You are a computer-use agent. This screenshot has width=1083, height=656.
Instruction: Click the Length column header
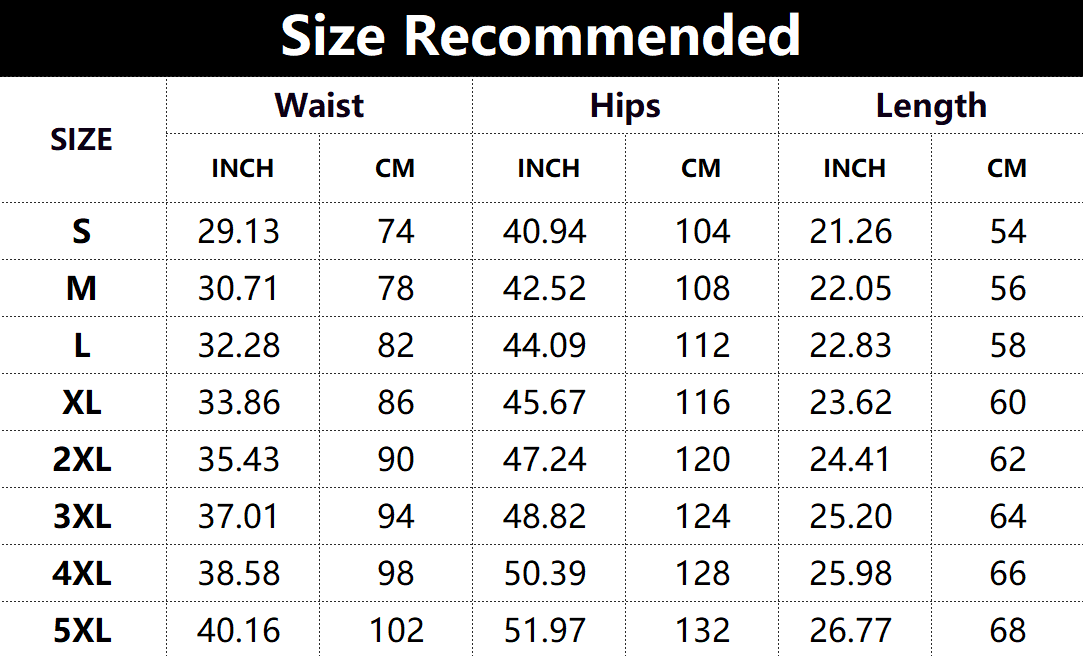tap(931, 105)
